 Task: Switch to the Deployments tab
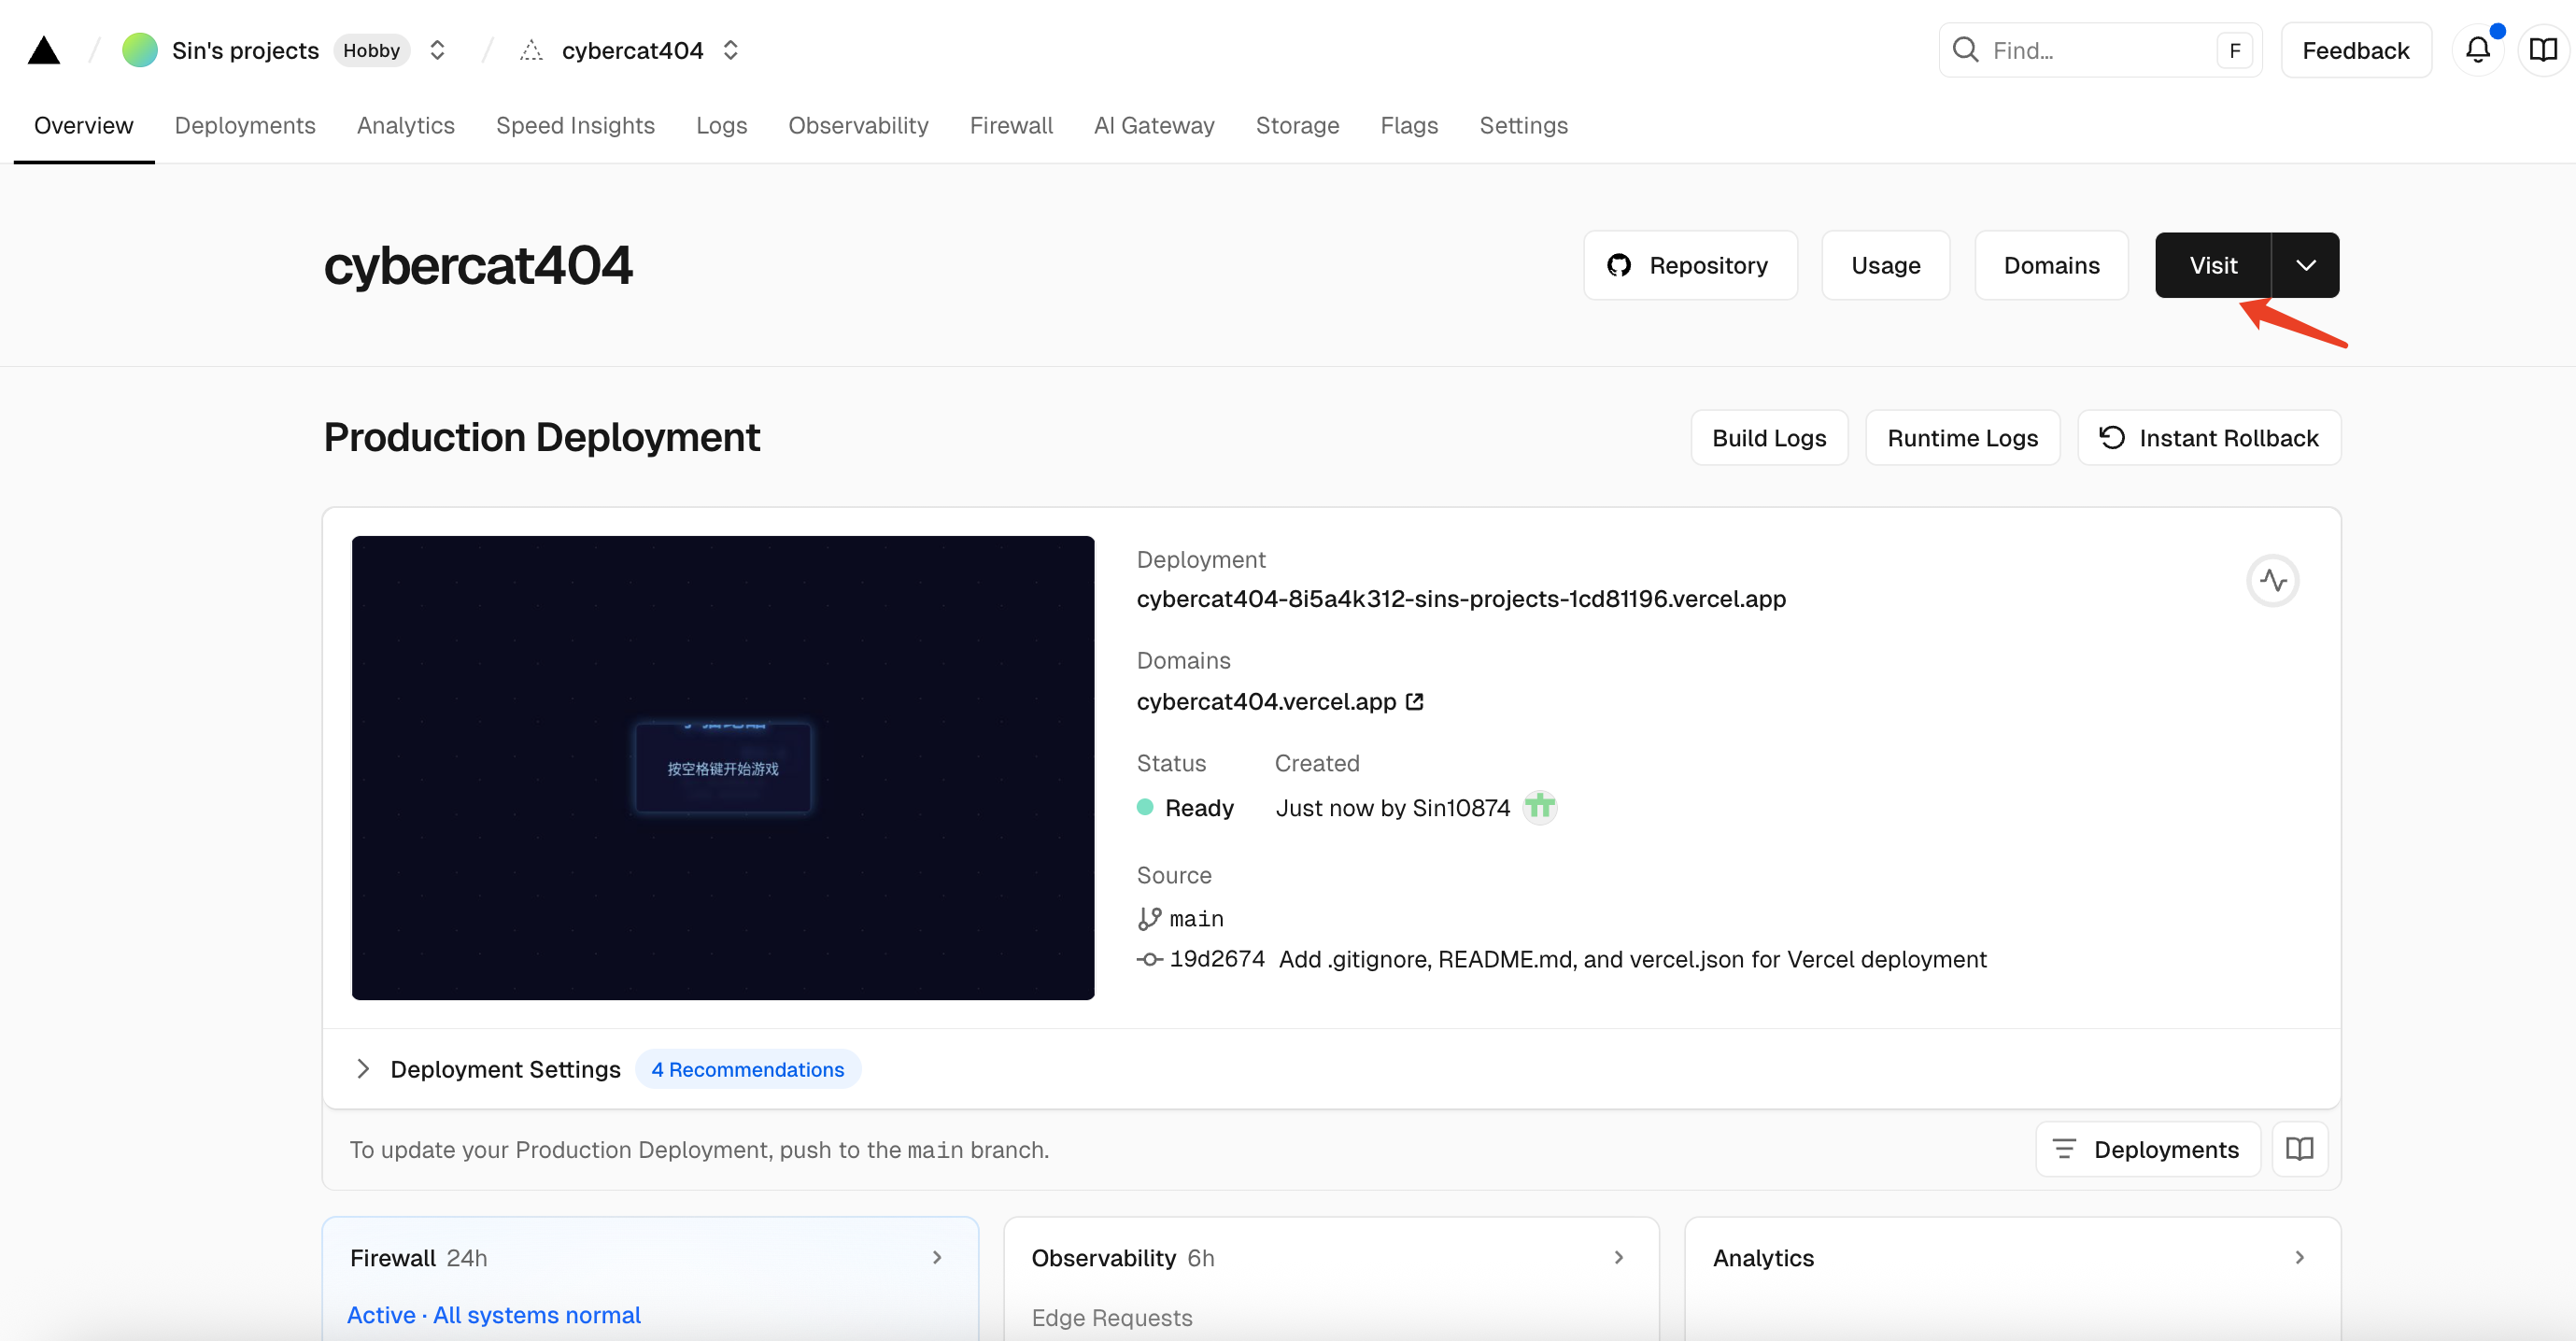tap(245, 126)
